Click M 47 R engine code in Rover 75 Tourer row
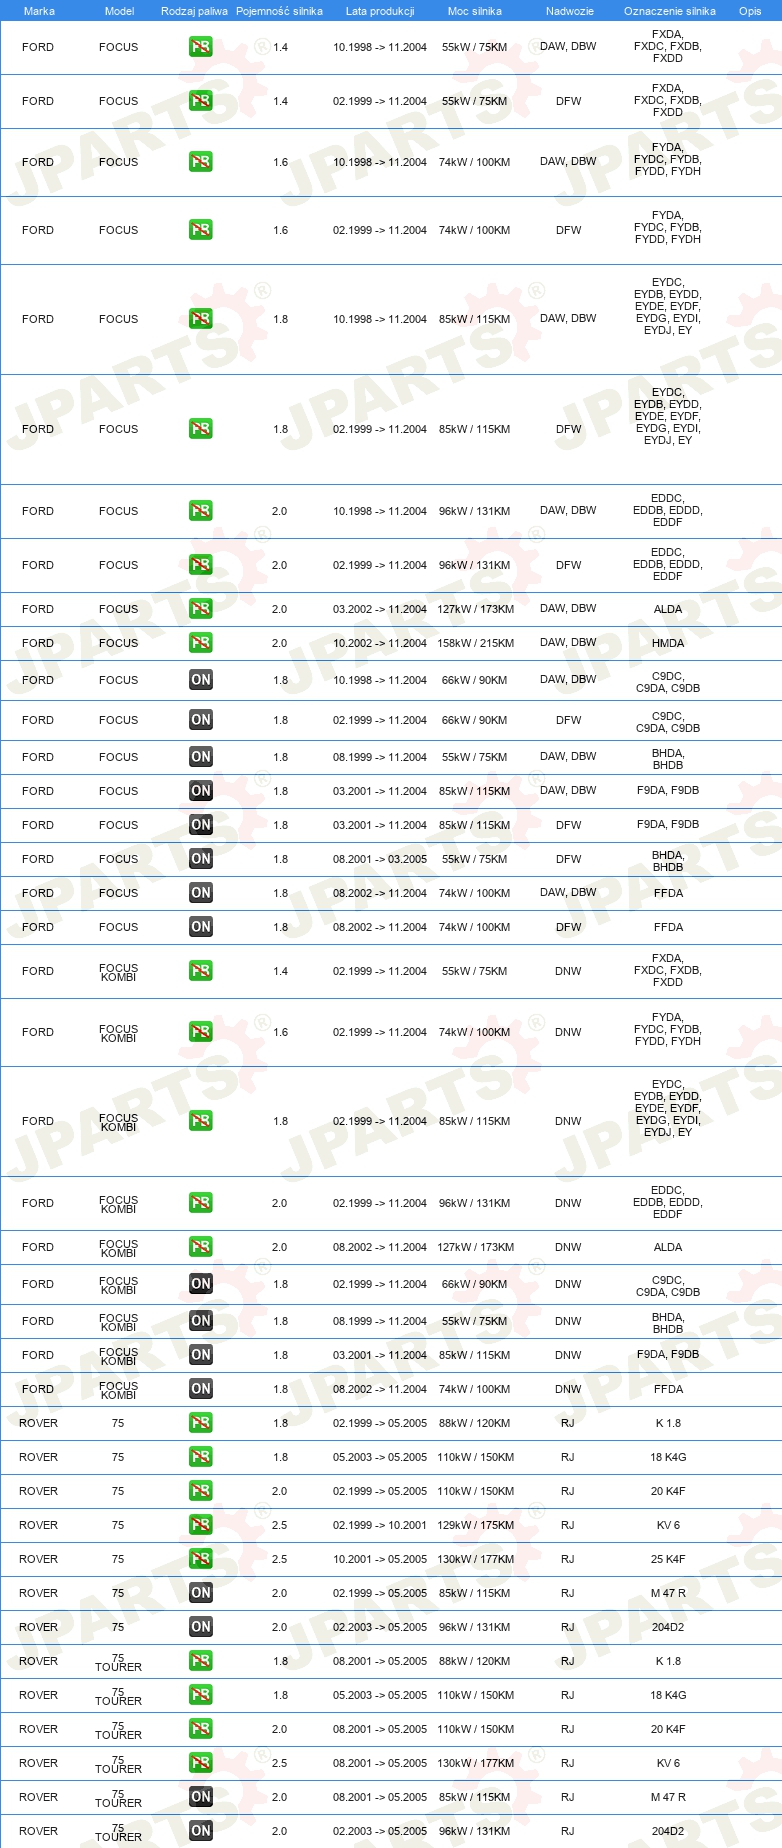Viewport: 782px width, 1848px height. coord(668,1797)
